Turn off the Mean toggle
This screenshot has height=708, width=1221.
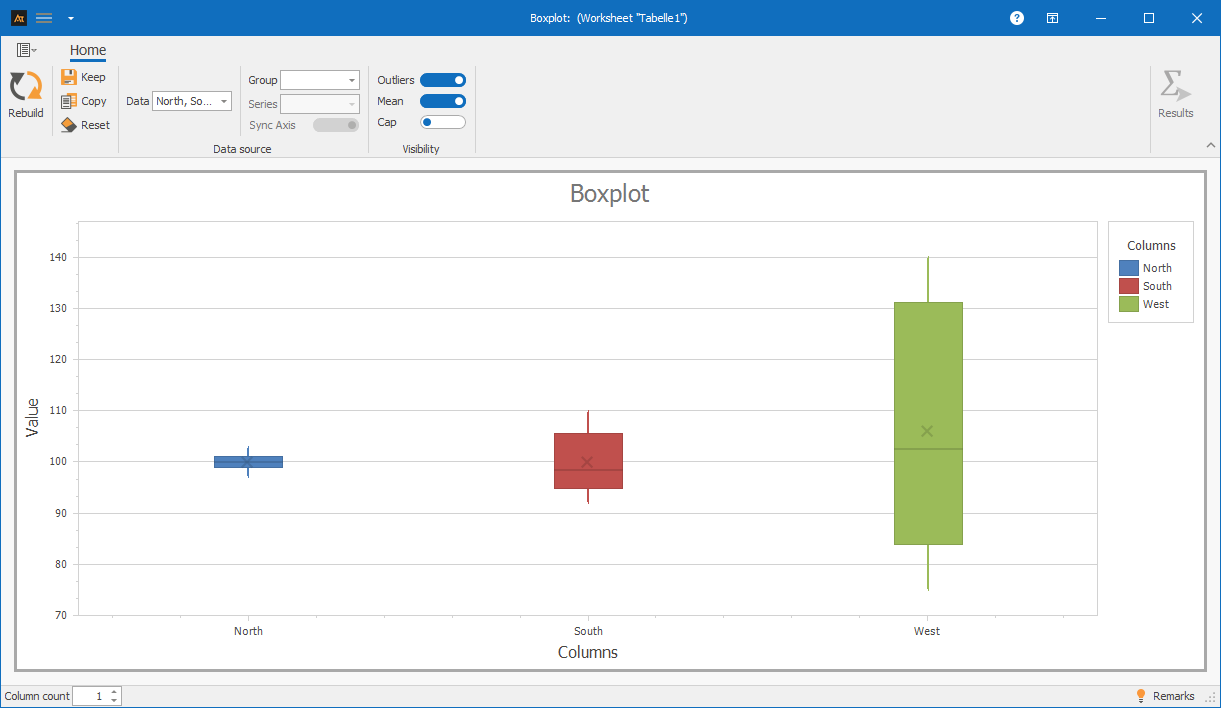click(x=443, y=101)
